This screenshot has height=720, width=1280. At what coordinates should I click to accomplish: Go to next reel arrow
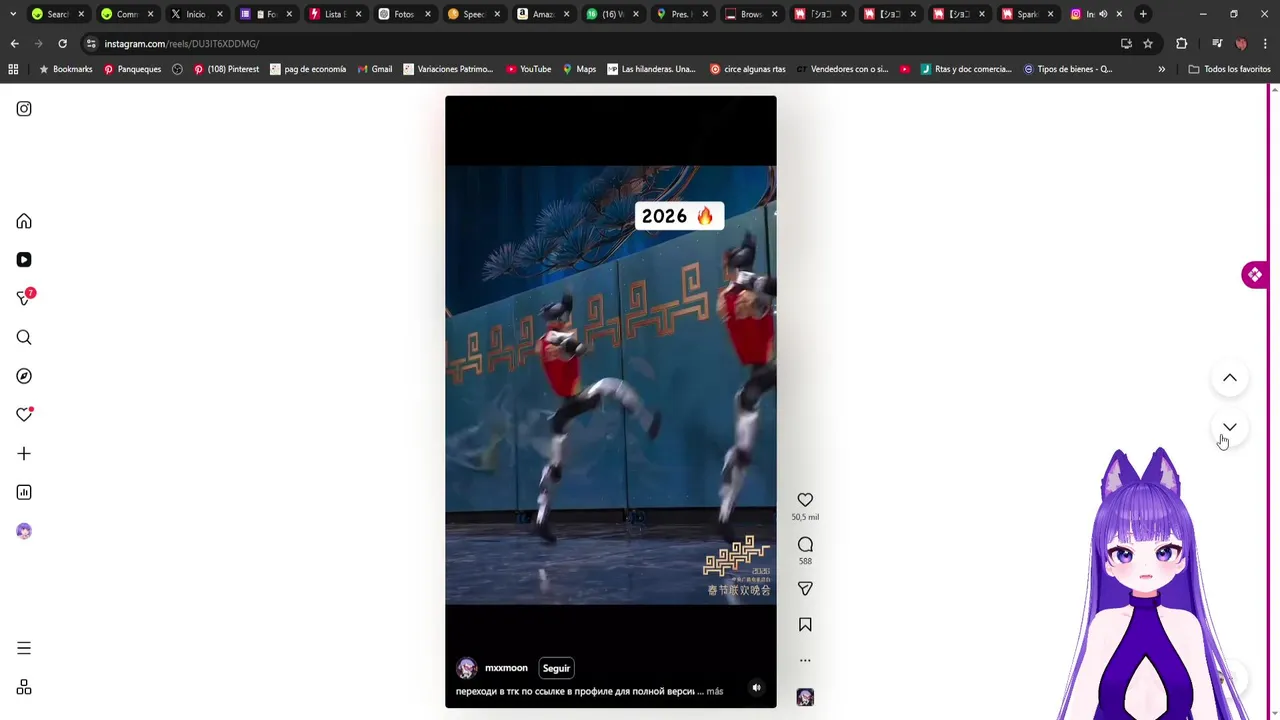(x=1230, y=427)
